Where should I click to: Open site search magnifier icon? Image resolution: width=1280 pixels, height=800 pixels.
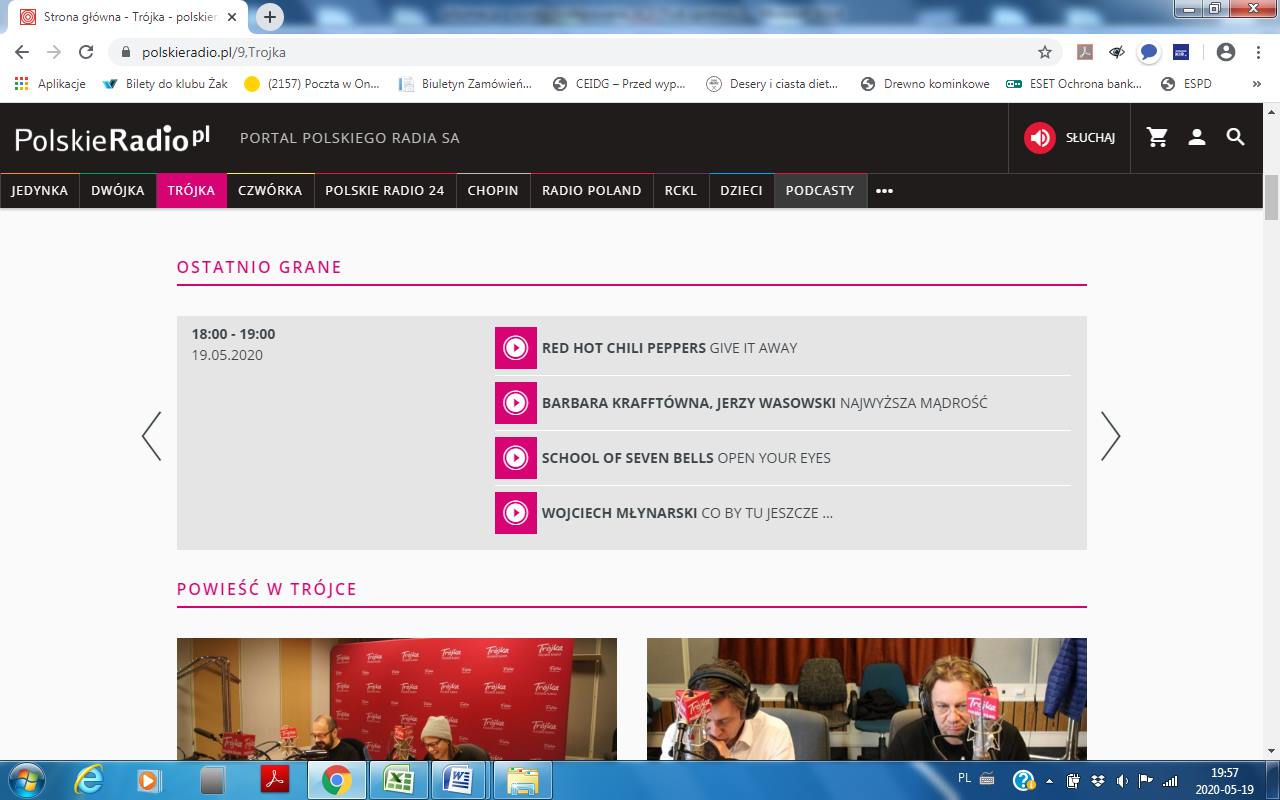point(1236,138)
